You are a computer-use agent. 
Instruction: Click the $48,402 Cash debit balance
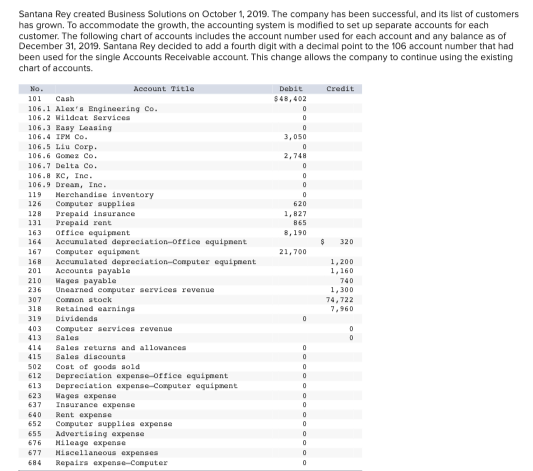[290, 99]
